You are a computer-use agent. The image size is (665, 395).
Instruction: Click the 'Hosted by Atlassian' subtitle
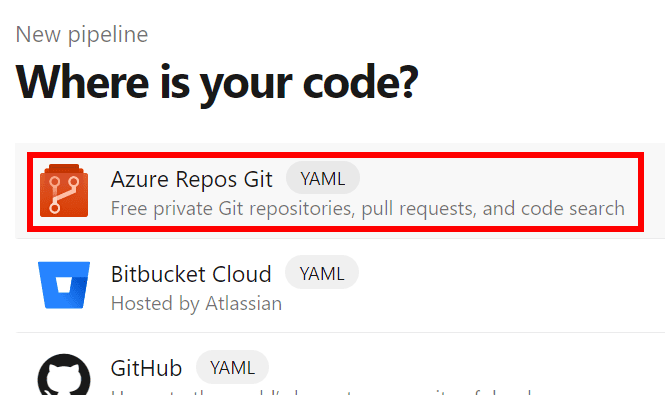coord(196,304)
